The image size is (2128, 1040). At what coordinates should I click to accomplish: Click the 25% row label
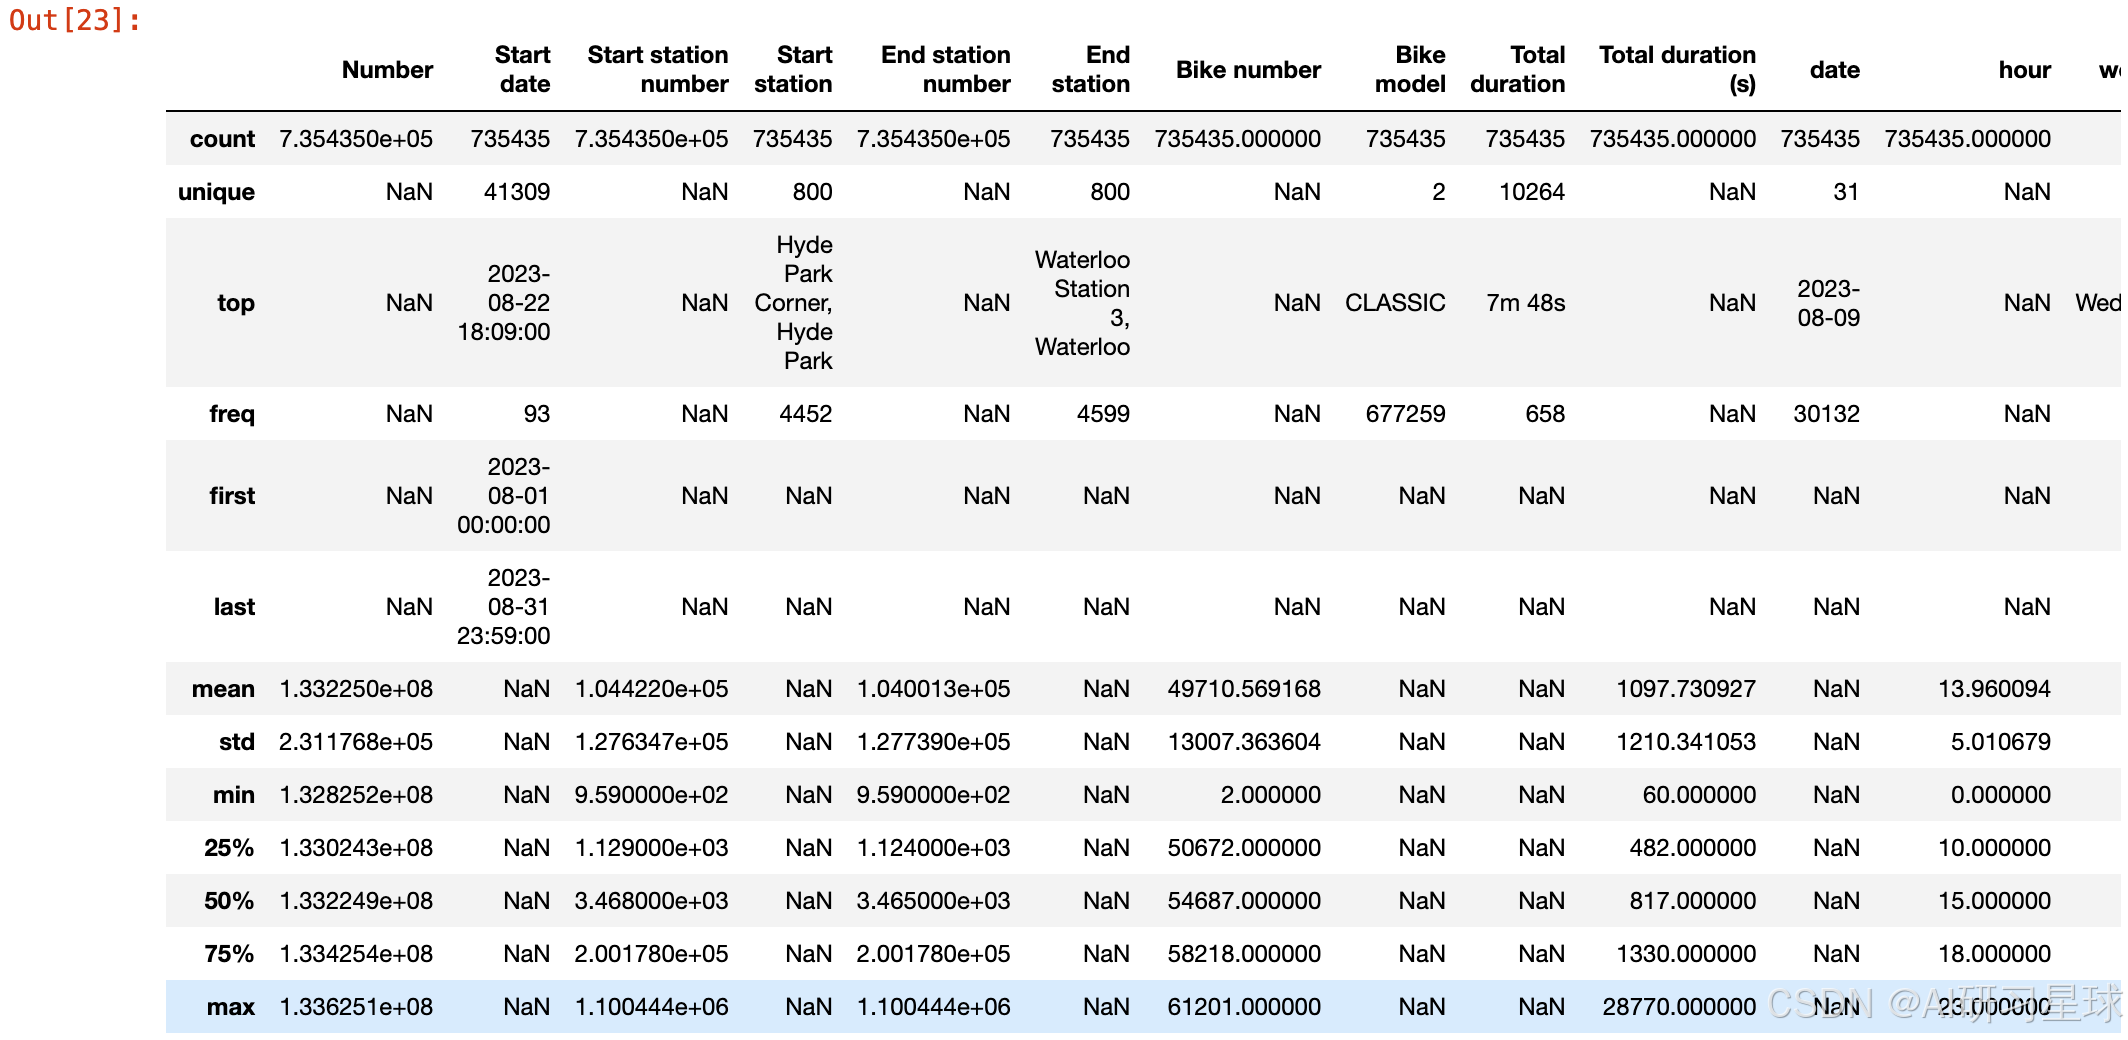tap(229, 848)
